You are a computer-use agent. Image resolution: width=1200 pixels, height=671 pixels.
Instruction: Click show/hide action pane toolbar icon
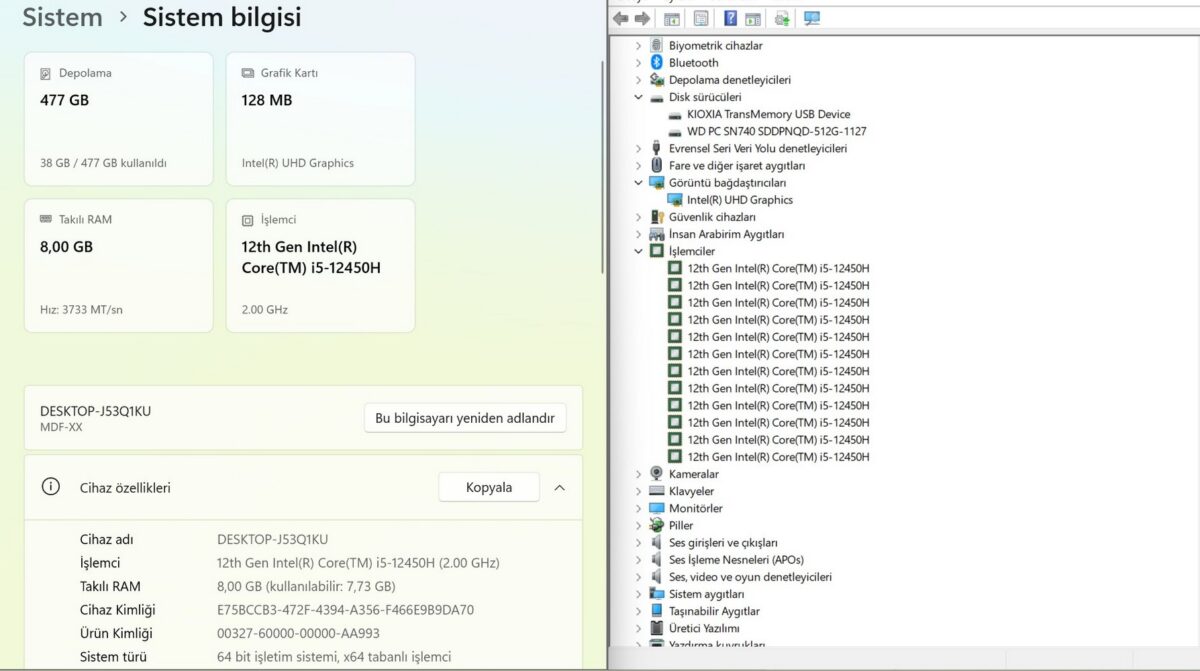coord(753,18)
